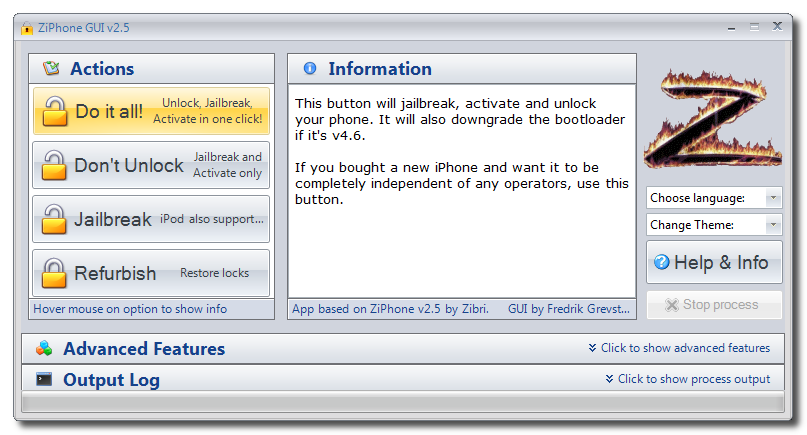Select the Jailbreak action button
This screenshot has width=807, height=435.
151,219
